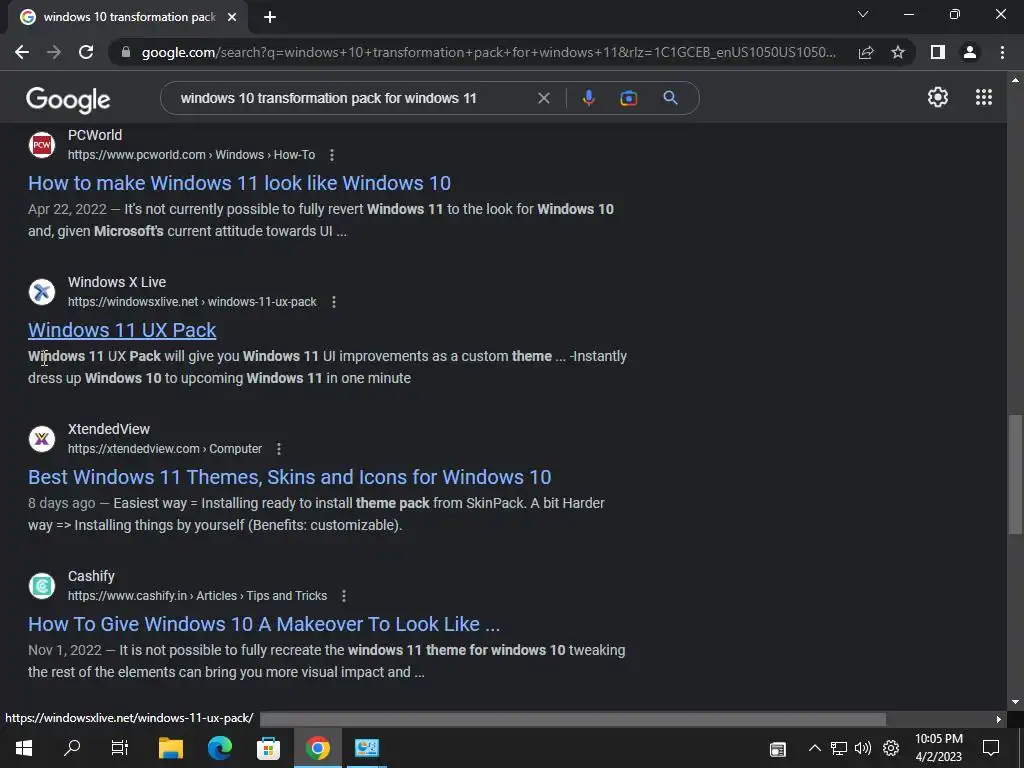Open the volume control tray icon

[x=863, y=748]
